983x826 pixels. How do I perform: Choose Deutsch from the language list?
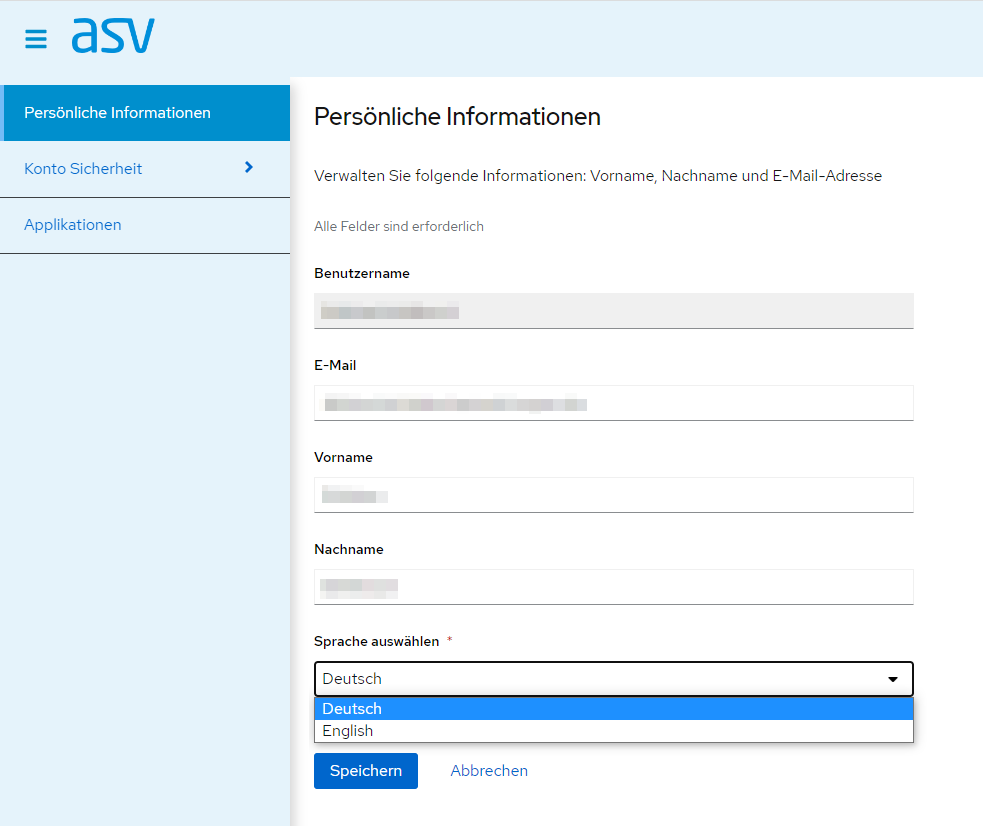[x=614, y=709]
